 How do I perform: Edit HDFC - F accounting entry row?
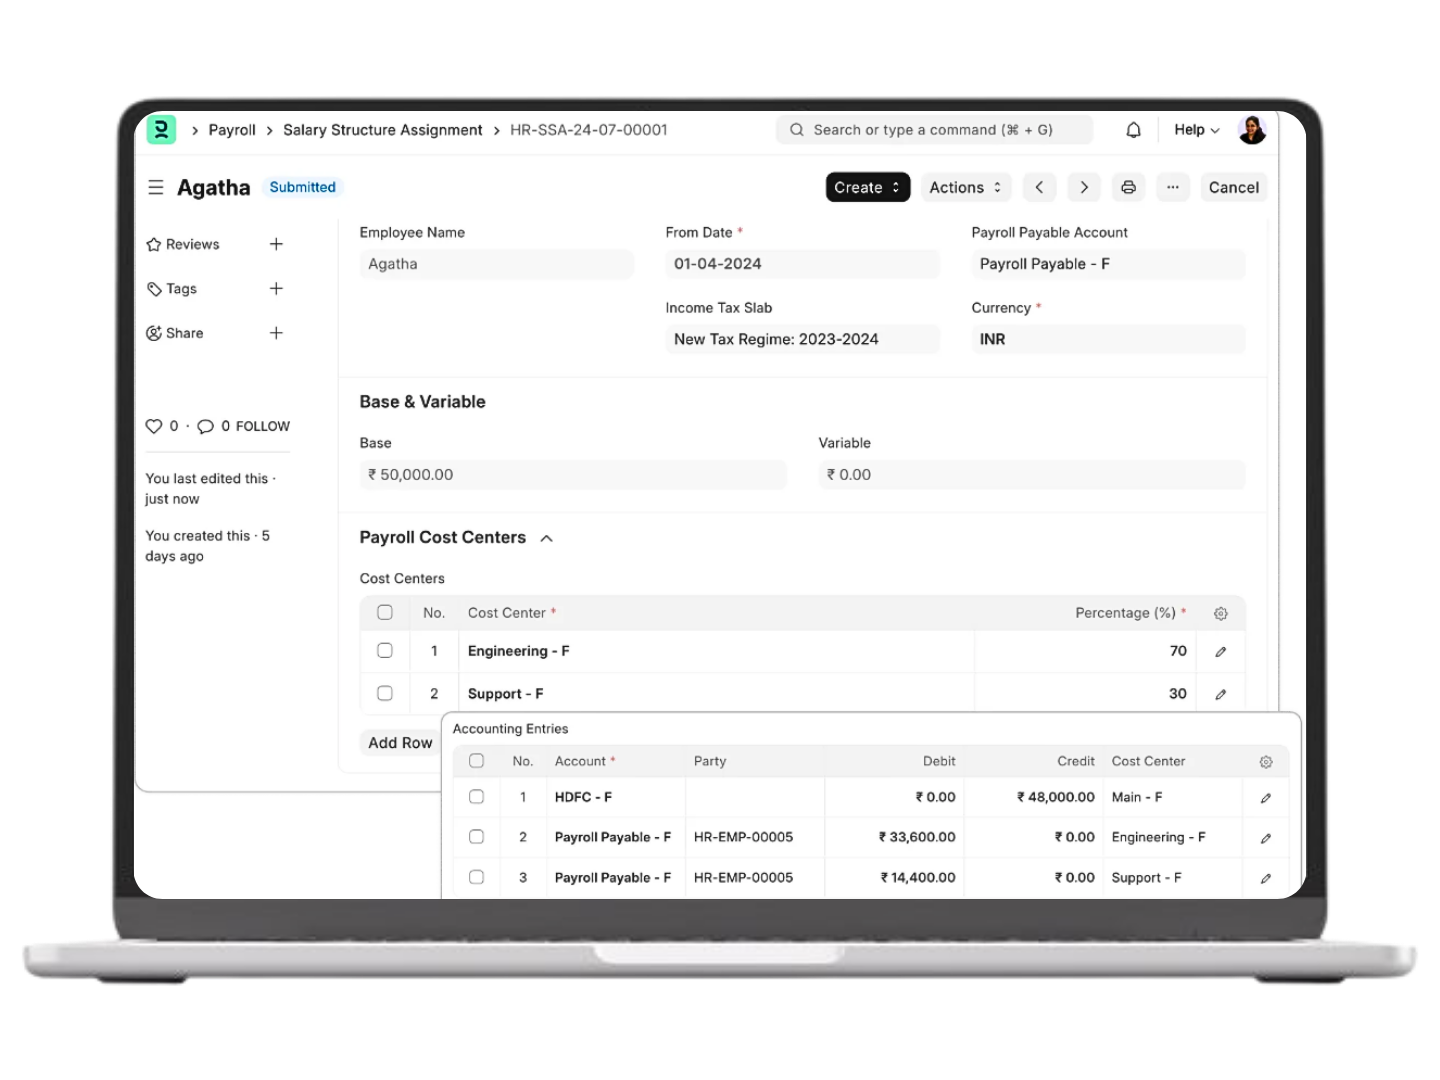1265,798
